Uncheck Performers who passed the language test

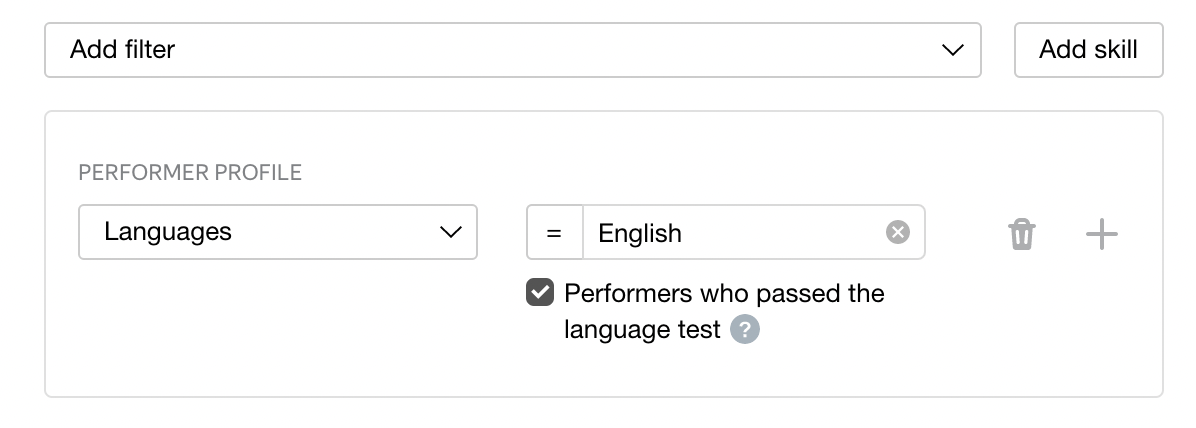pyautogui.click(x=540, y=292)
